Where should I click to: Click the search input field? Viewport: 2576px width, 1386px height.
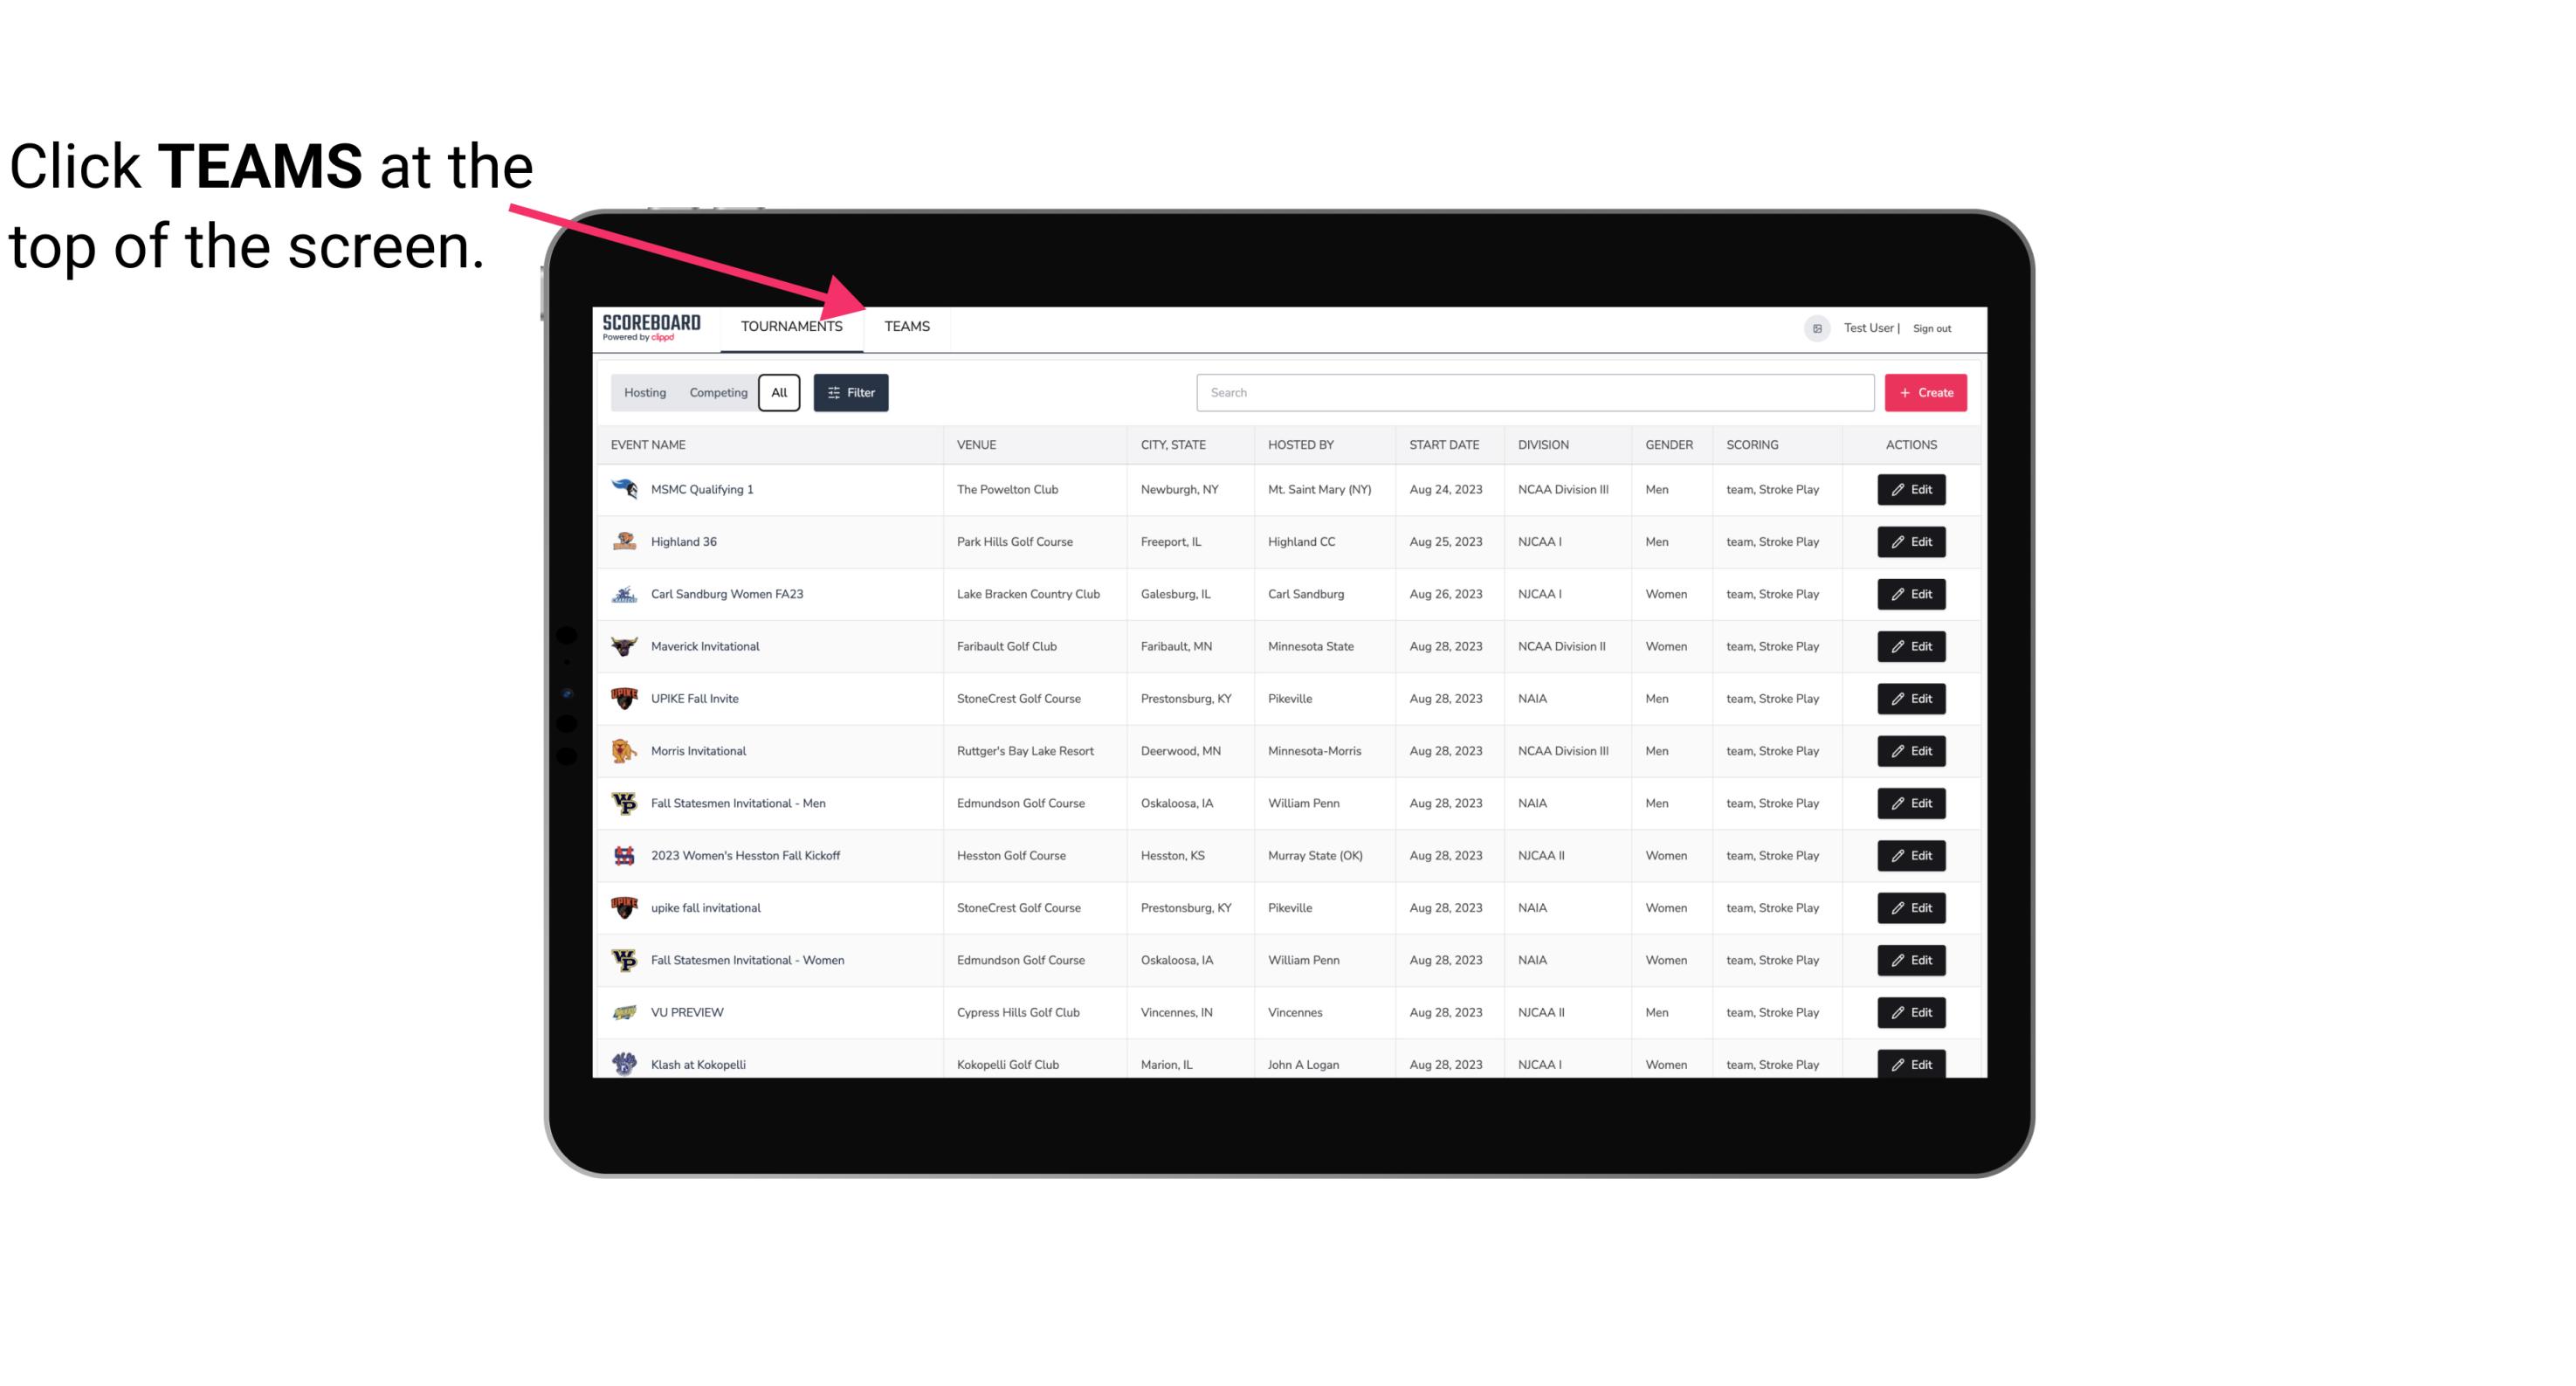pyautogui.click(x=1532, y=393)
